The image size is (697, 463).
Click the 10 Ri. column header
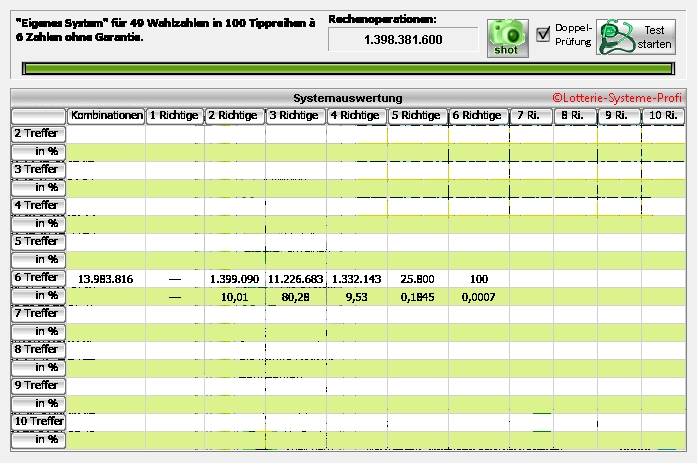coord(664,116)
